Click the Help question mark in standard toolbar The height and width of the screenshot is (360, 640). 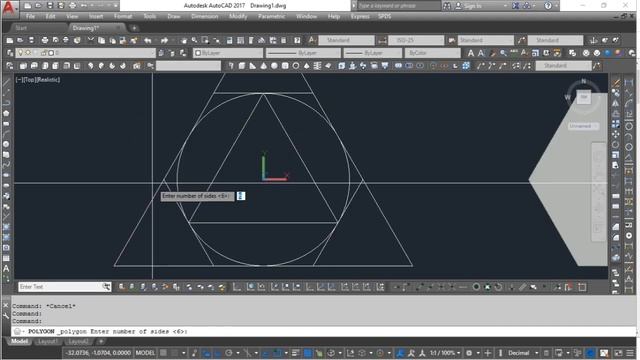click(297, 40)
